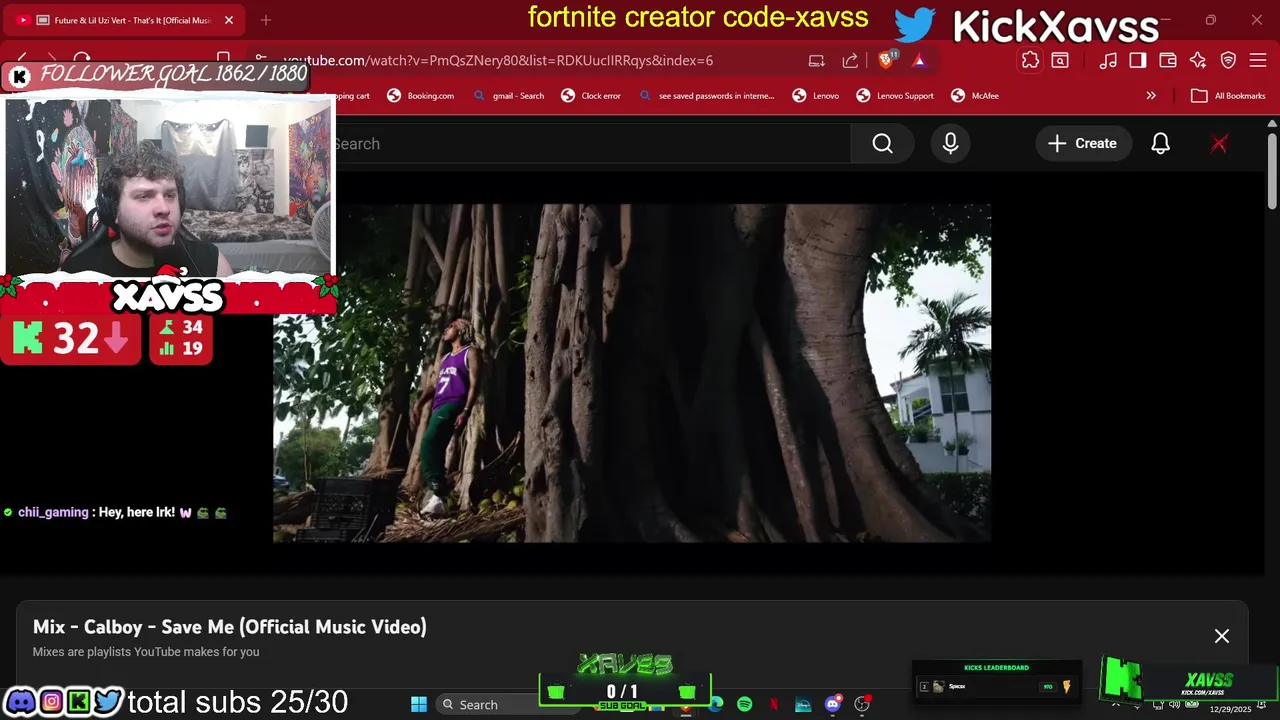Image resolution: width=1280 pixels, height=720 pixels.
Task: Click the YouTube magnifier search button
Action: click(882, 144)
